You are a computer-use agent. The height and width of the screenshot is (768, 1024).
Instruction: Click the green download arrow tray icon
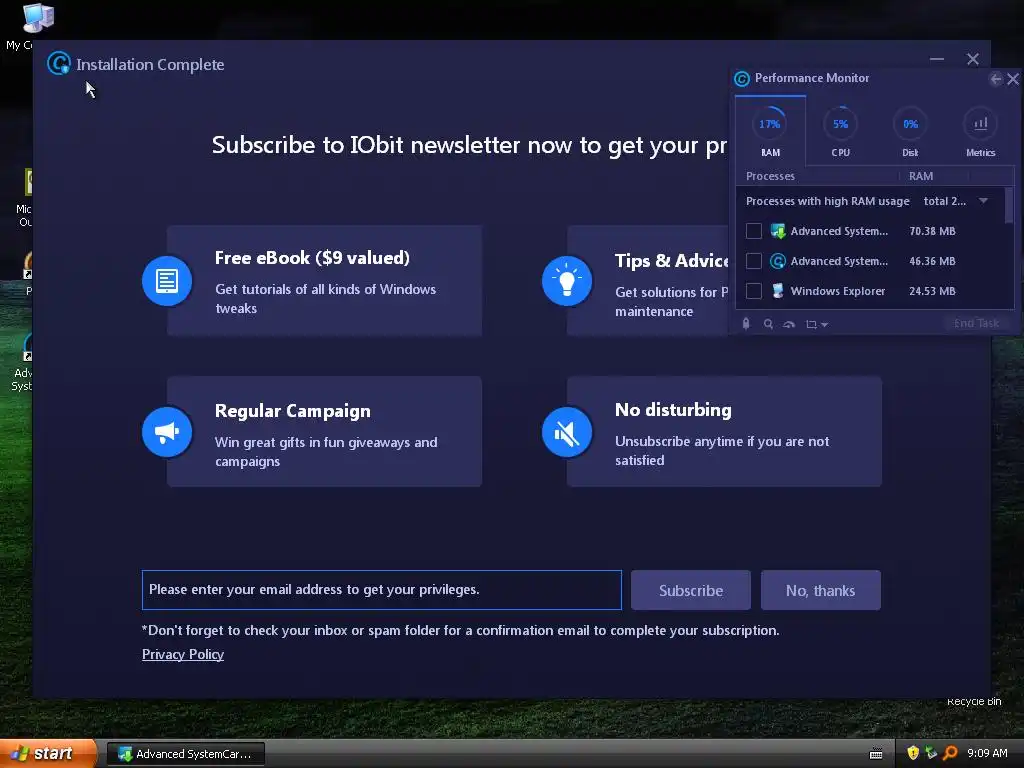coord(931,753)
